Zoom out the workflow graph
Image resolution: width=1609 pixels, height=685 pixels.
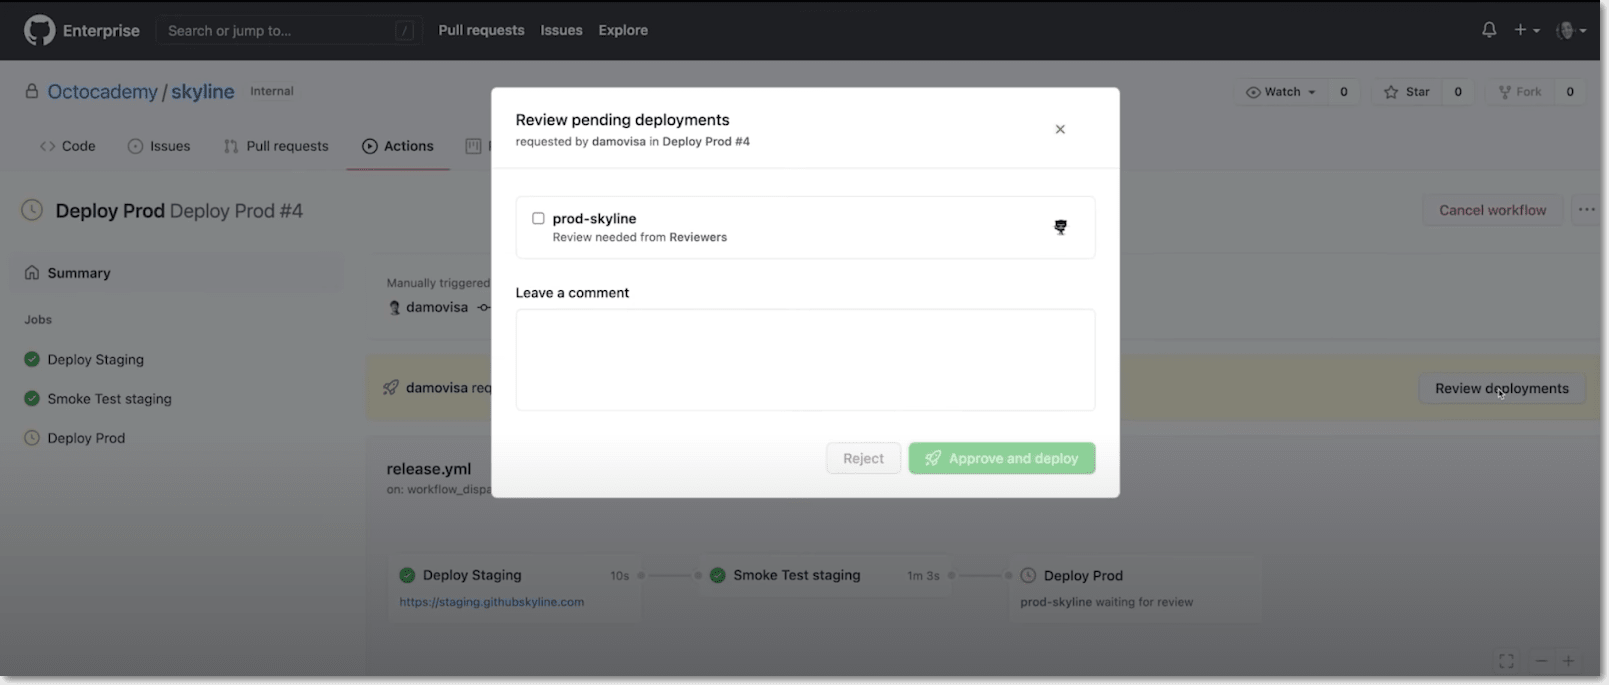click(x=1542, y=661)
